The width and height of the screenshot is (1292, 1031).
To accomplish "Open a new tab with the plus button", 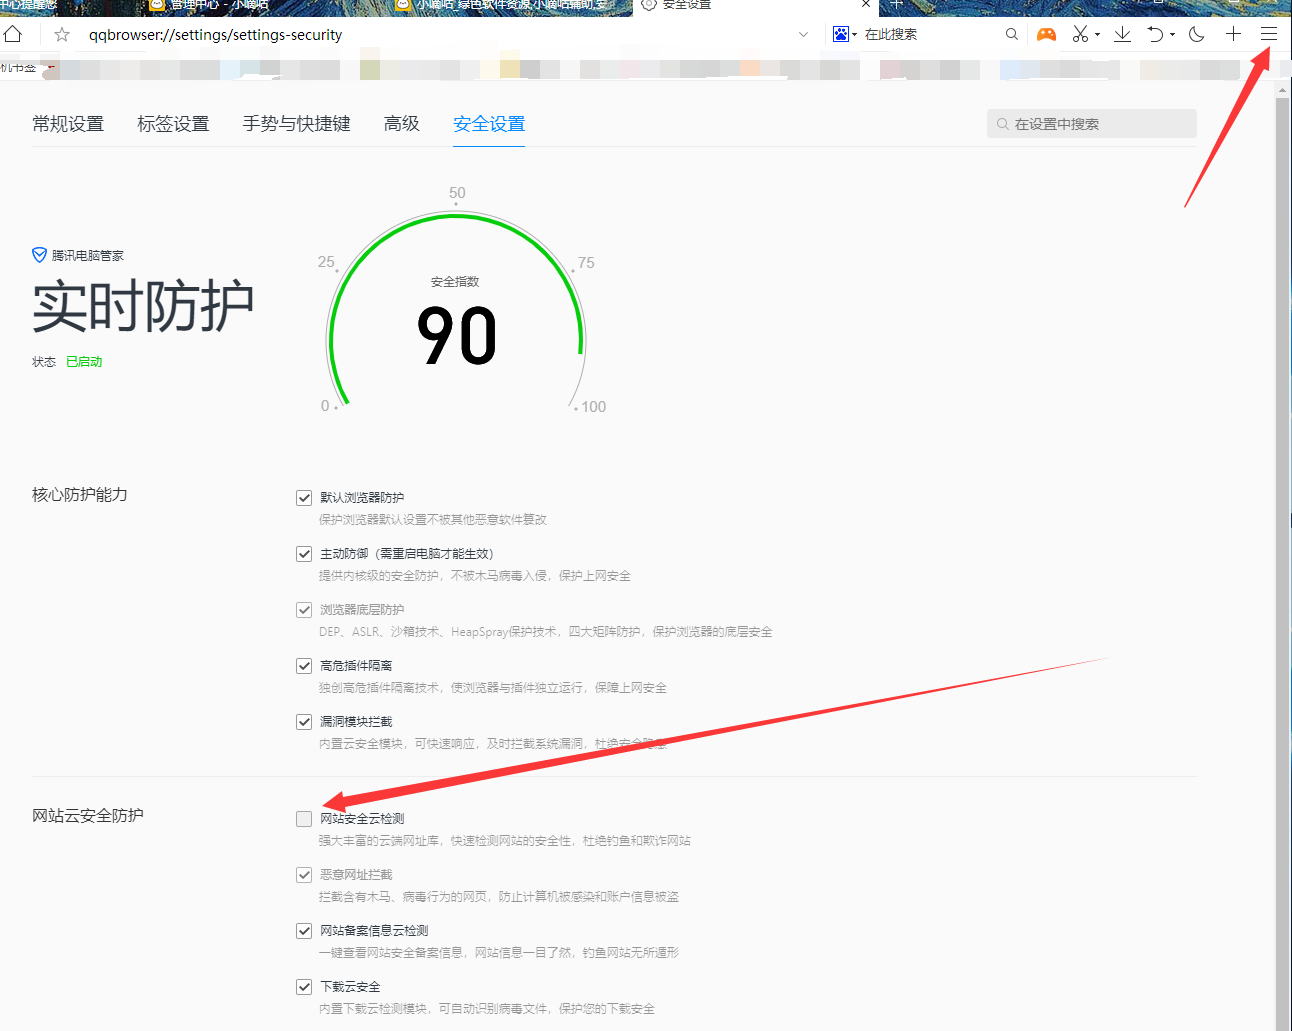I will click(1233, 34).
